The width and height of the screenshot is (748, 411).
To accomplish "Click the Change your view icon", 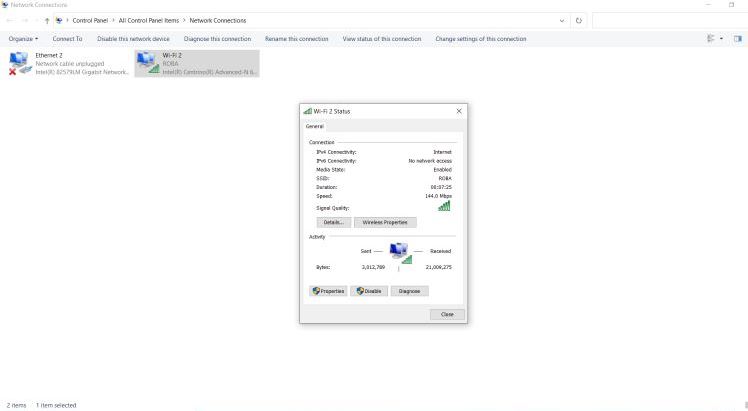I will [x=711, y=39].
